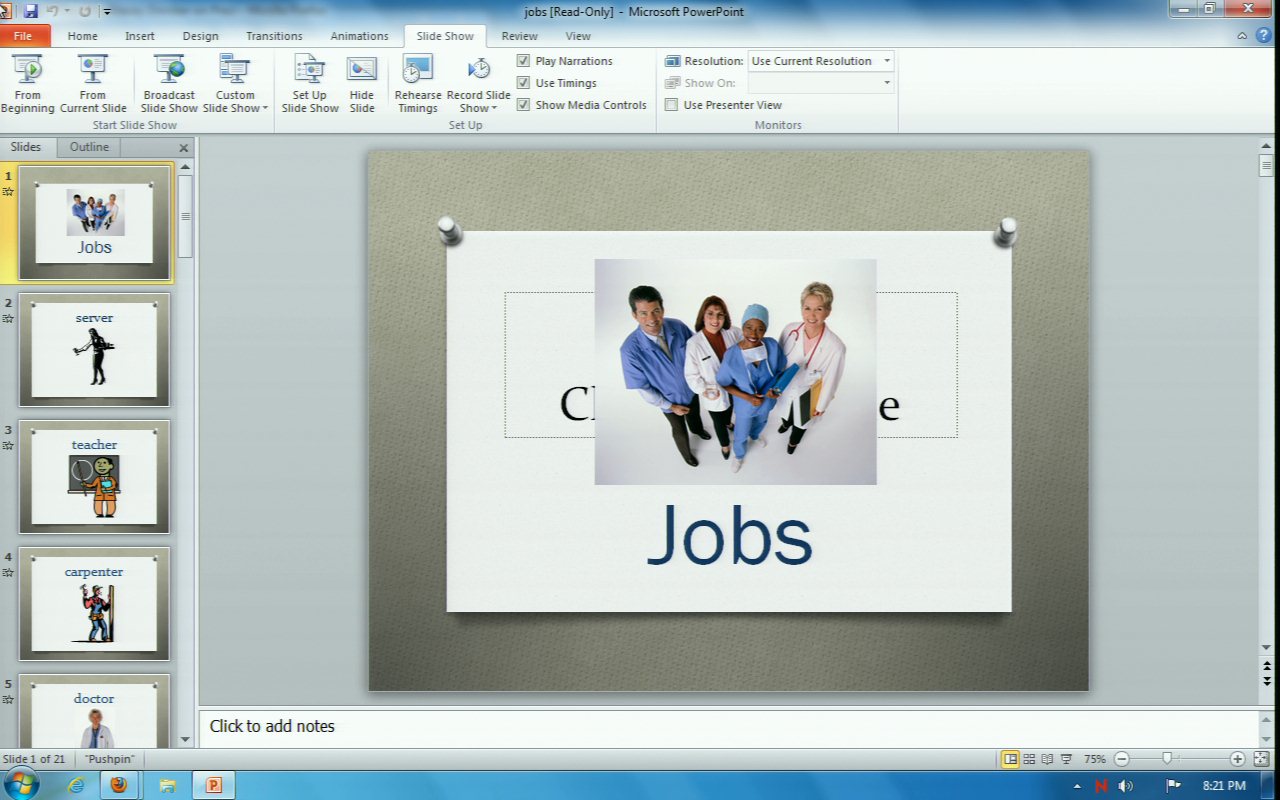Click the Hide Slide icon
Viewport: 1280px width, 800px height.
click(x=362, y=83)
